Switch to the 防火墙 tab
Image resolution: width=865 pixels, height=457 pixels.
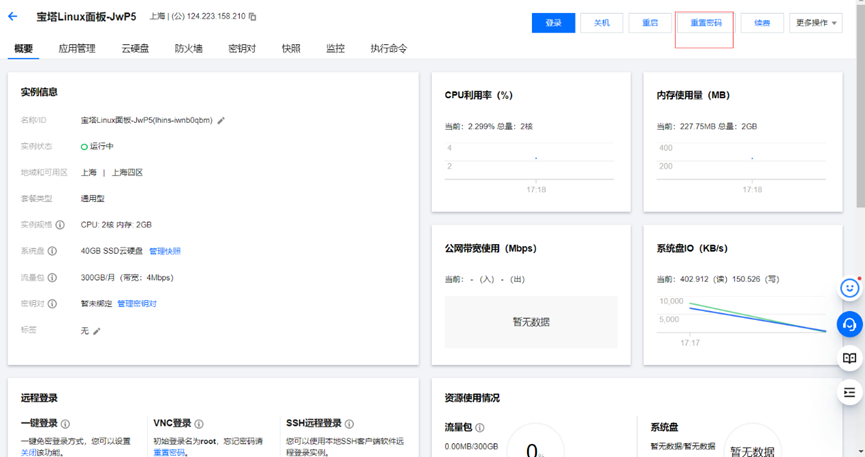click(189, 49)
